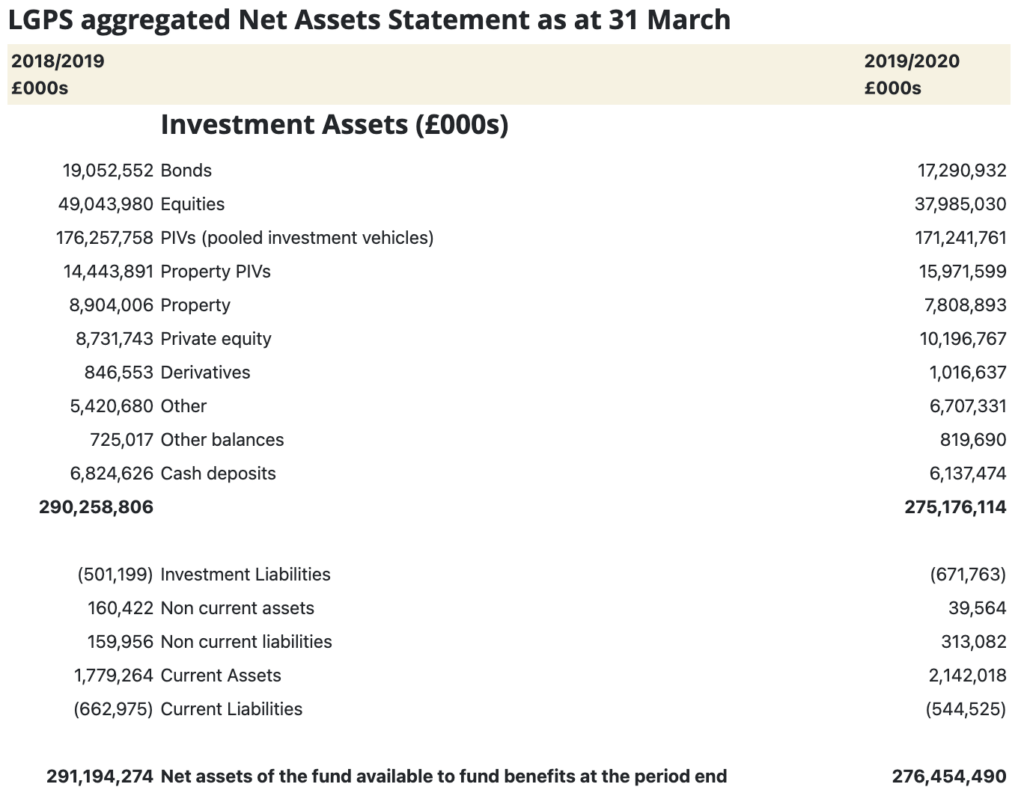Select the Investment Liabilities row label
This screenshot has width=1024, height=790.
tap(245, 575)
